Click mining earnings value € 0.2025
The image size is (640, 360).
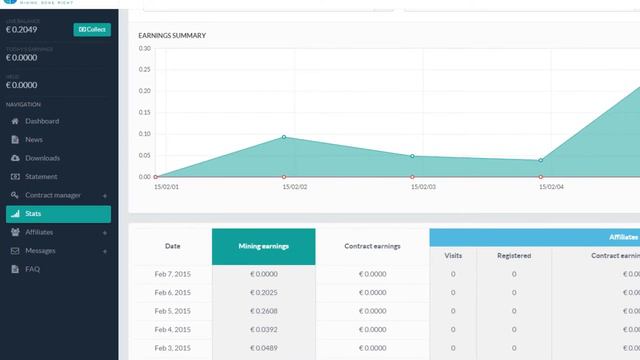click(264, 293)
